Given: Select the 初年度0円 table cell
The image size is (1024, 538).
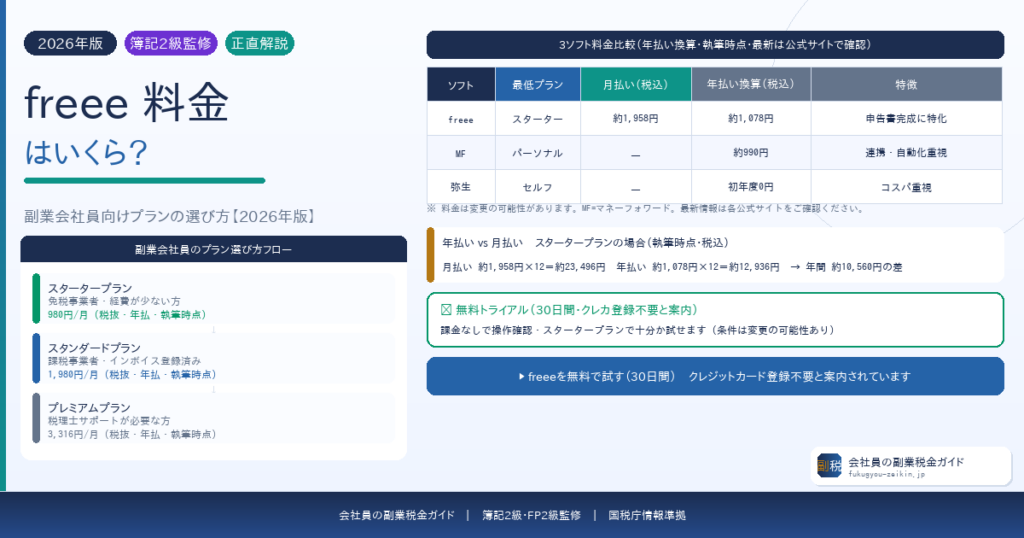Looking at the screenshot, I should pyautogui.click(x=751, y=187).
